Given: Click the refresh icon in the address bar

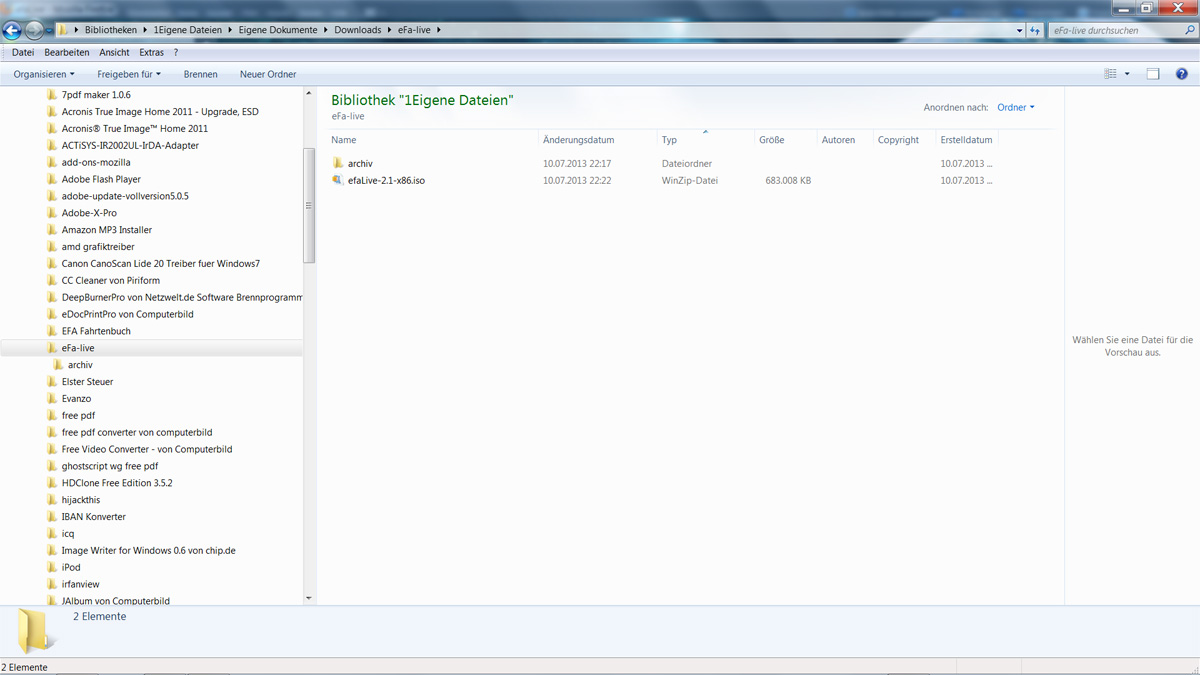Looking at the screenshot, I should 1033,29.
